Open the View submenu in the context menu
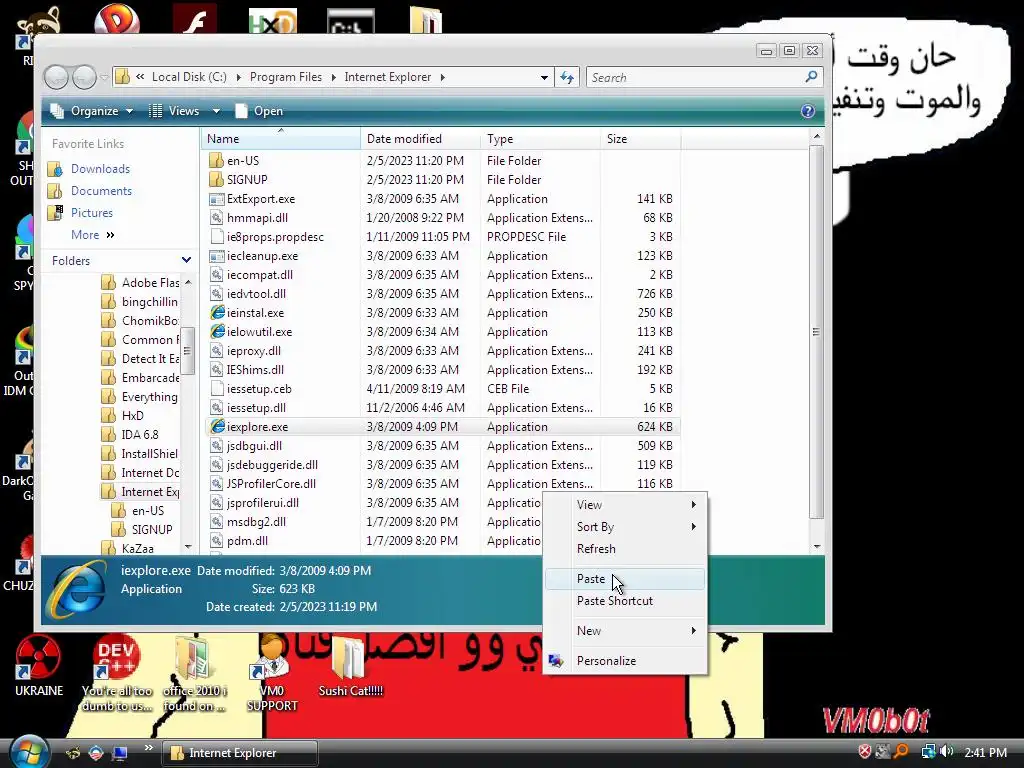This screenshot has height=768, width=1024. point(625,505)
